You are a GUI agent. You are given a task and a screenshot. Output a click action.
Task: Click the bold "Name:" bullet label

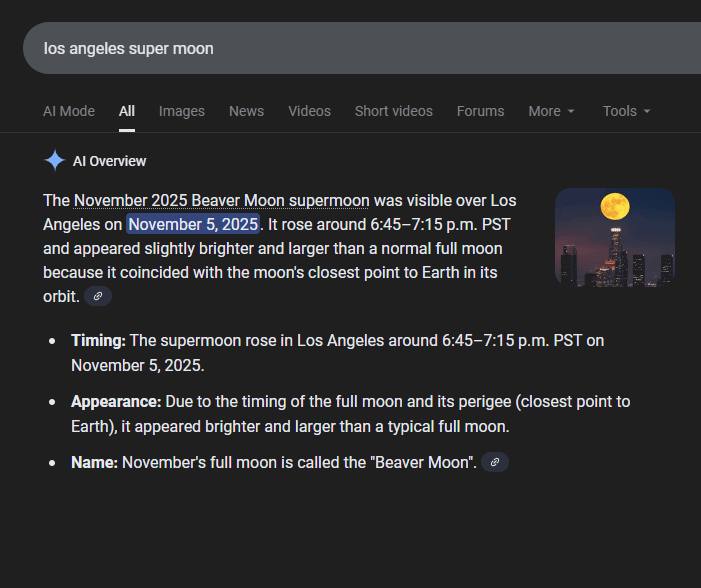tap(94, 463)
